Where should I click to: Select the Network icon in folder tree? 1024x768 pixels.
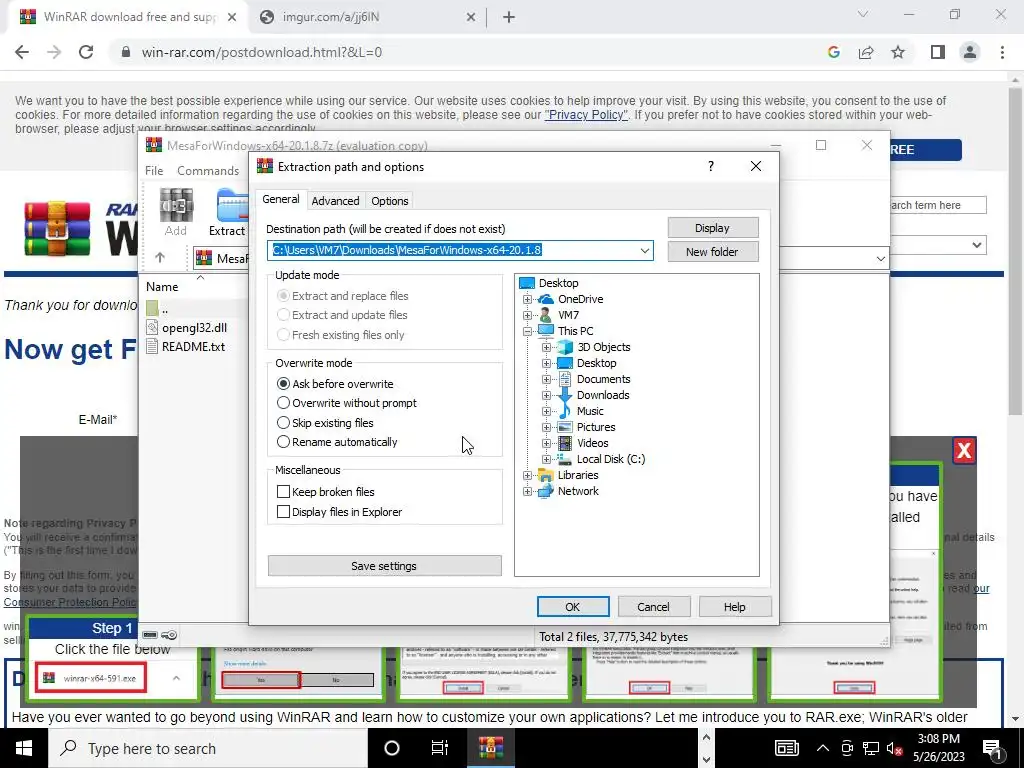[x=545, y=491]
